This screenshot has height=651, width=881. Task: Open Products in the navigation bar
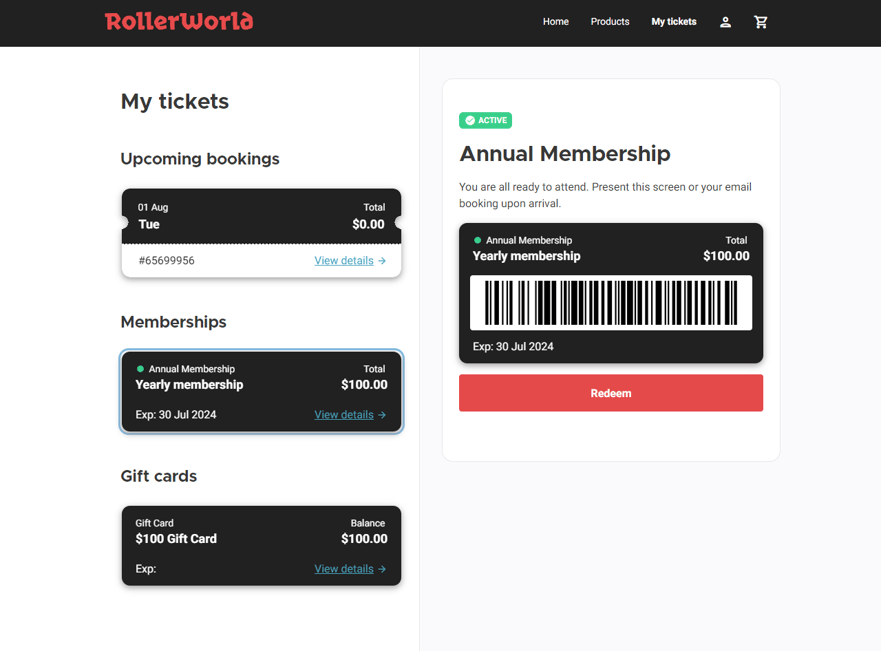[610, 22]
